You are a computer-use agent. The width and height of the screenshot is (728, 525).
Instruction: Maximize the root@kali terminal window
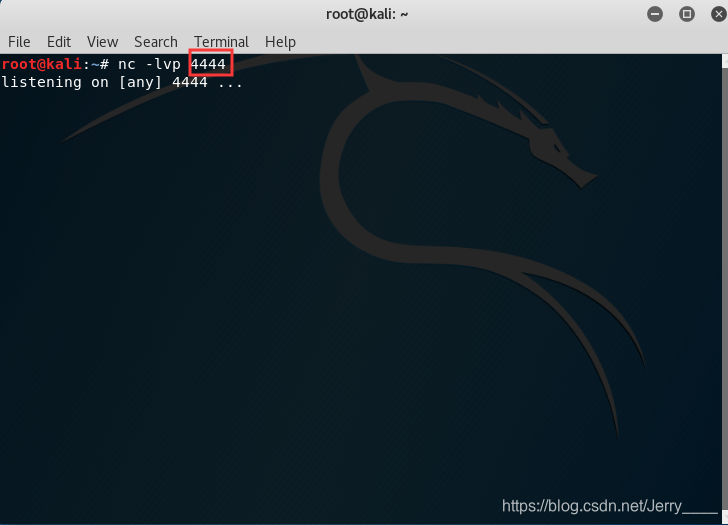pos(687,14)
